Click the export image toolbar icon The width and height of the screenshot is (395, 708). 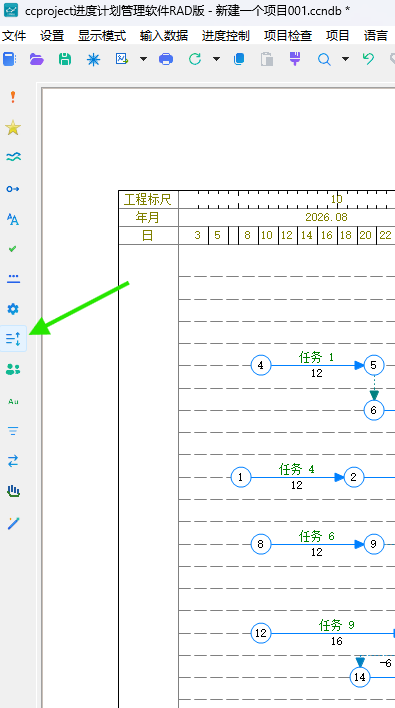(122, 59)
